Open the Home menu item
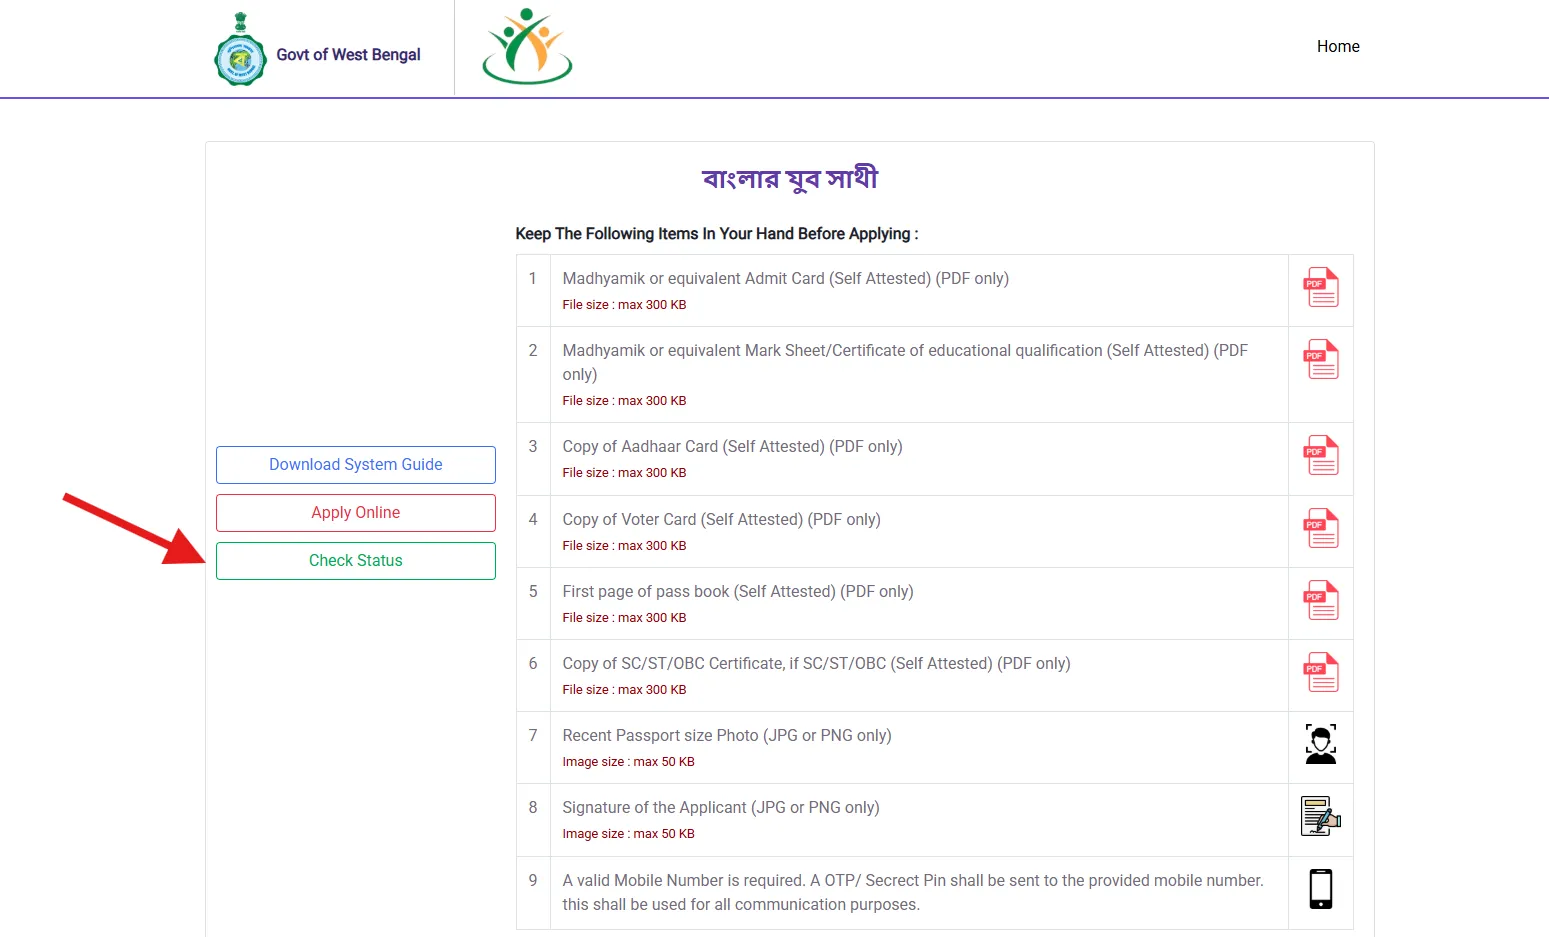This screenshot has width=1549, height=937. [1337, 46]
